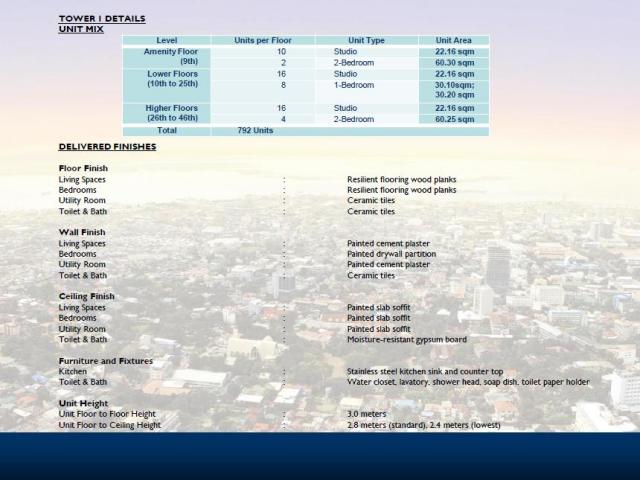Viewport: 640px width, 480px height.
Task: Click the "Level" table column header
Action: pyautogui.click(x=167, y=40)
